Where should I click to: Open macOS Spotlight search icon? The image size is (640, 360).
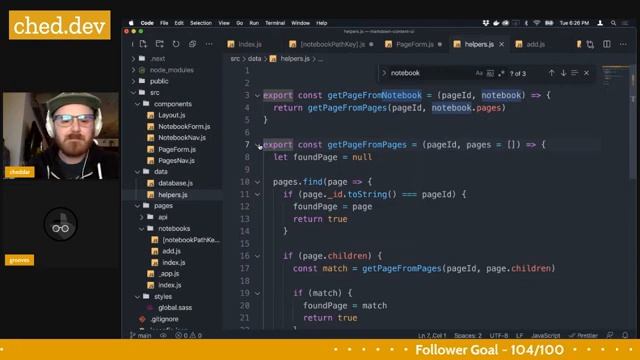pos(613,23)
